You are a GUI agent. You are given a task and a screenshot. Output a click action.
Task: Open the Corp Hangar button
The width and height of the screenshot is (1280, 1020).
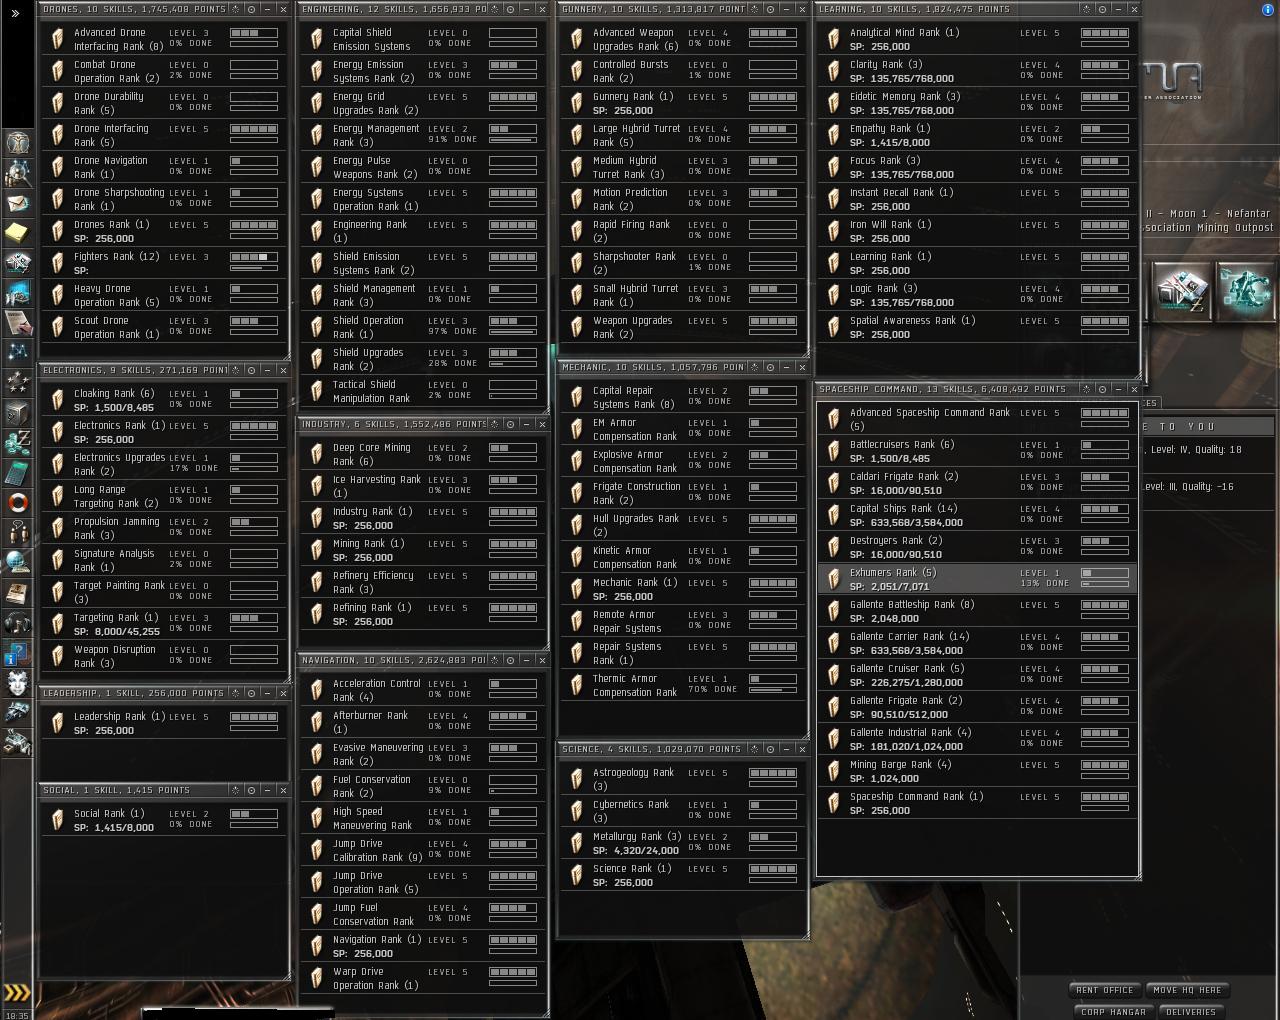[1113, 1012]
